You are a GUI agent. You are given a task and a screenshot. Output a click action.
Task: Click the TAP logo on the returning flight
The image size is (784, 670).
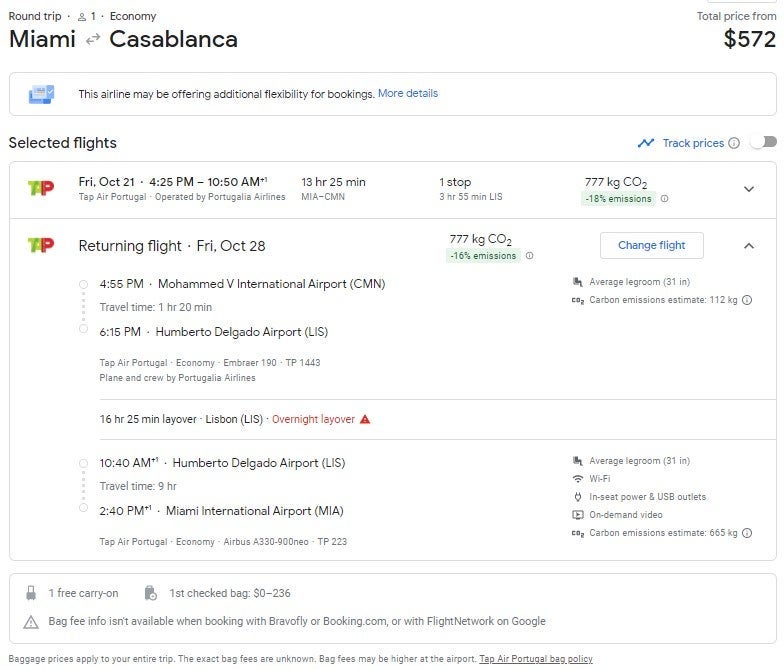(41, 246)
